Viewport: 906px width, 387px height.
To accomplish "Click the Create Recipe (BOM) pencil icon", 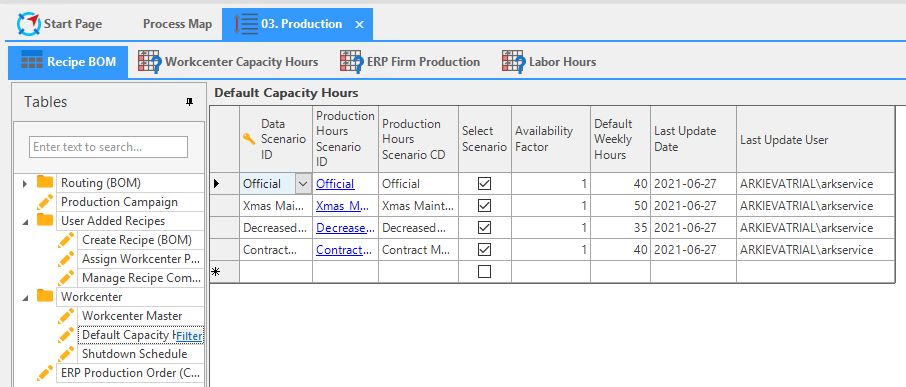I will 66,240.
